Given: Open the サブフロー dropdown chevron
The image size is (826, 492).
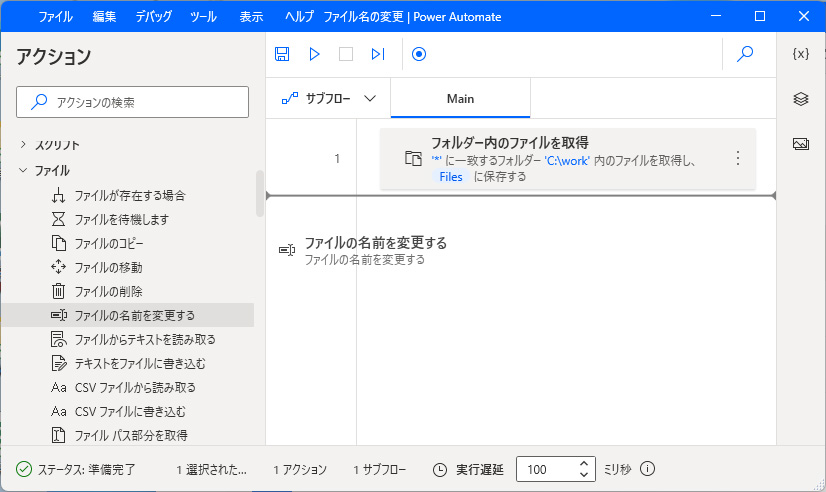Looking at the screenshot, I should (x=370, y=99).
